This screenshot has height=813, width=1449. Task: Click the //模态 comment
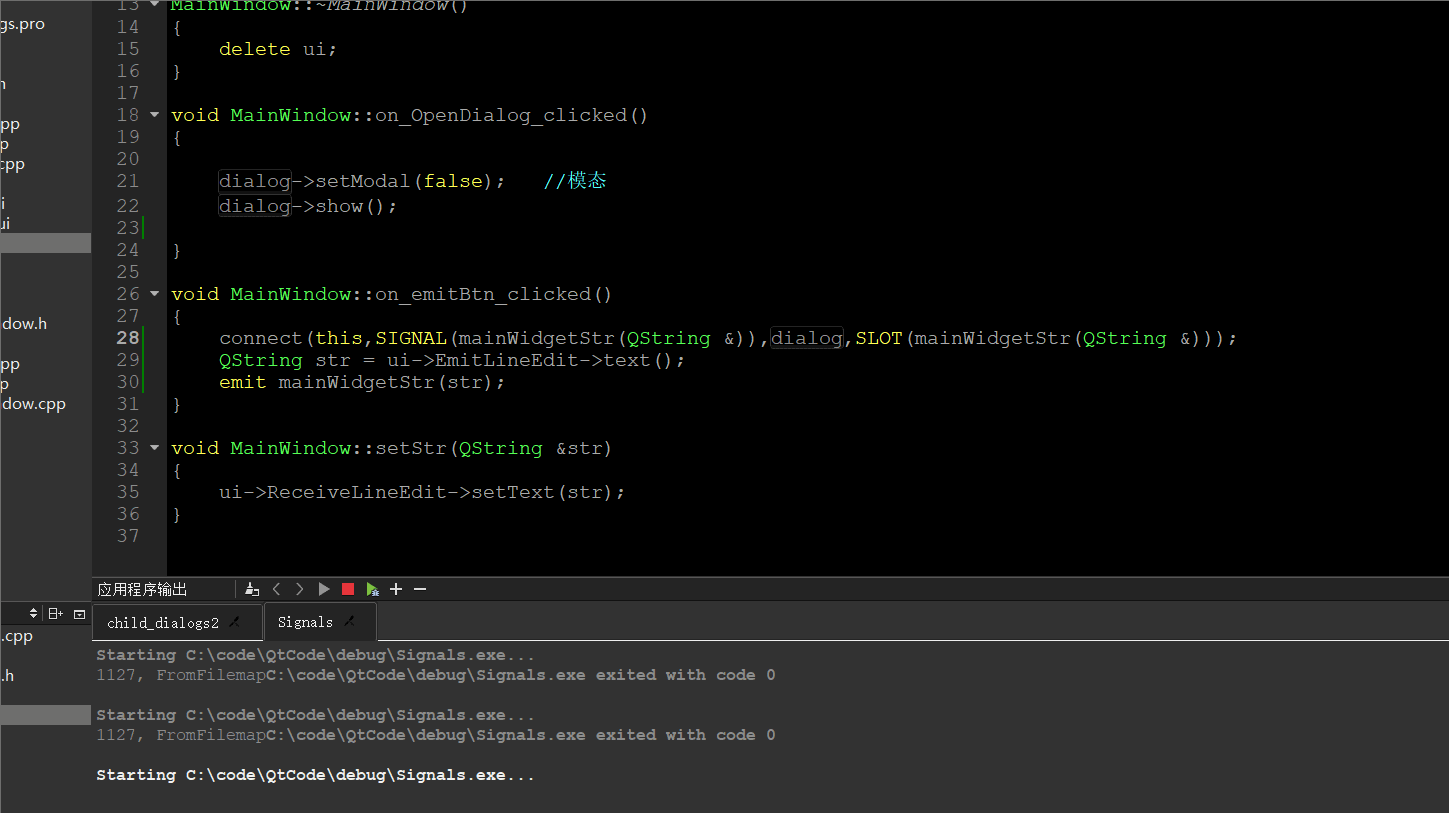tap(575, 181)
